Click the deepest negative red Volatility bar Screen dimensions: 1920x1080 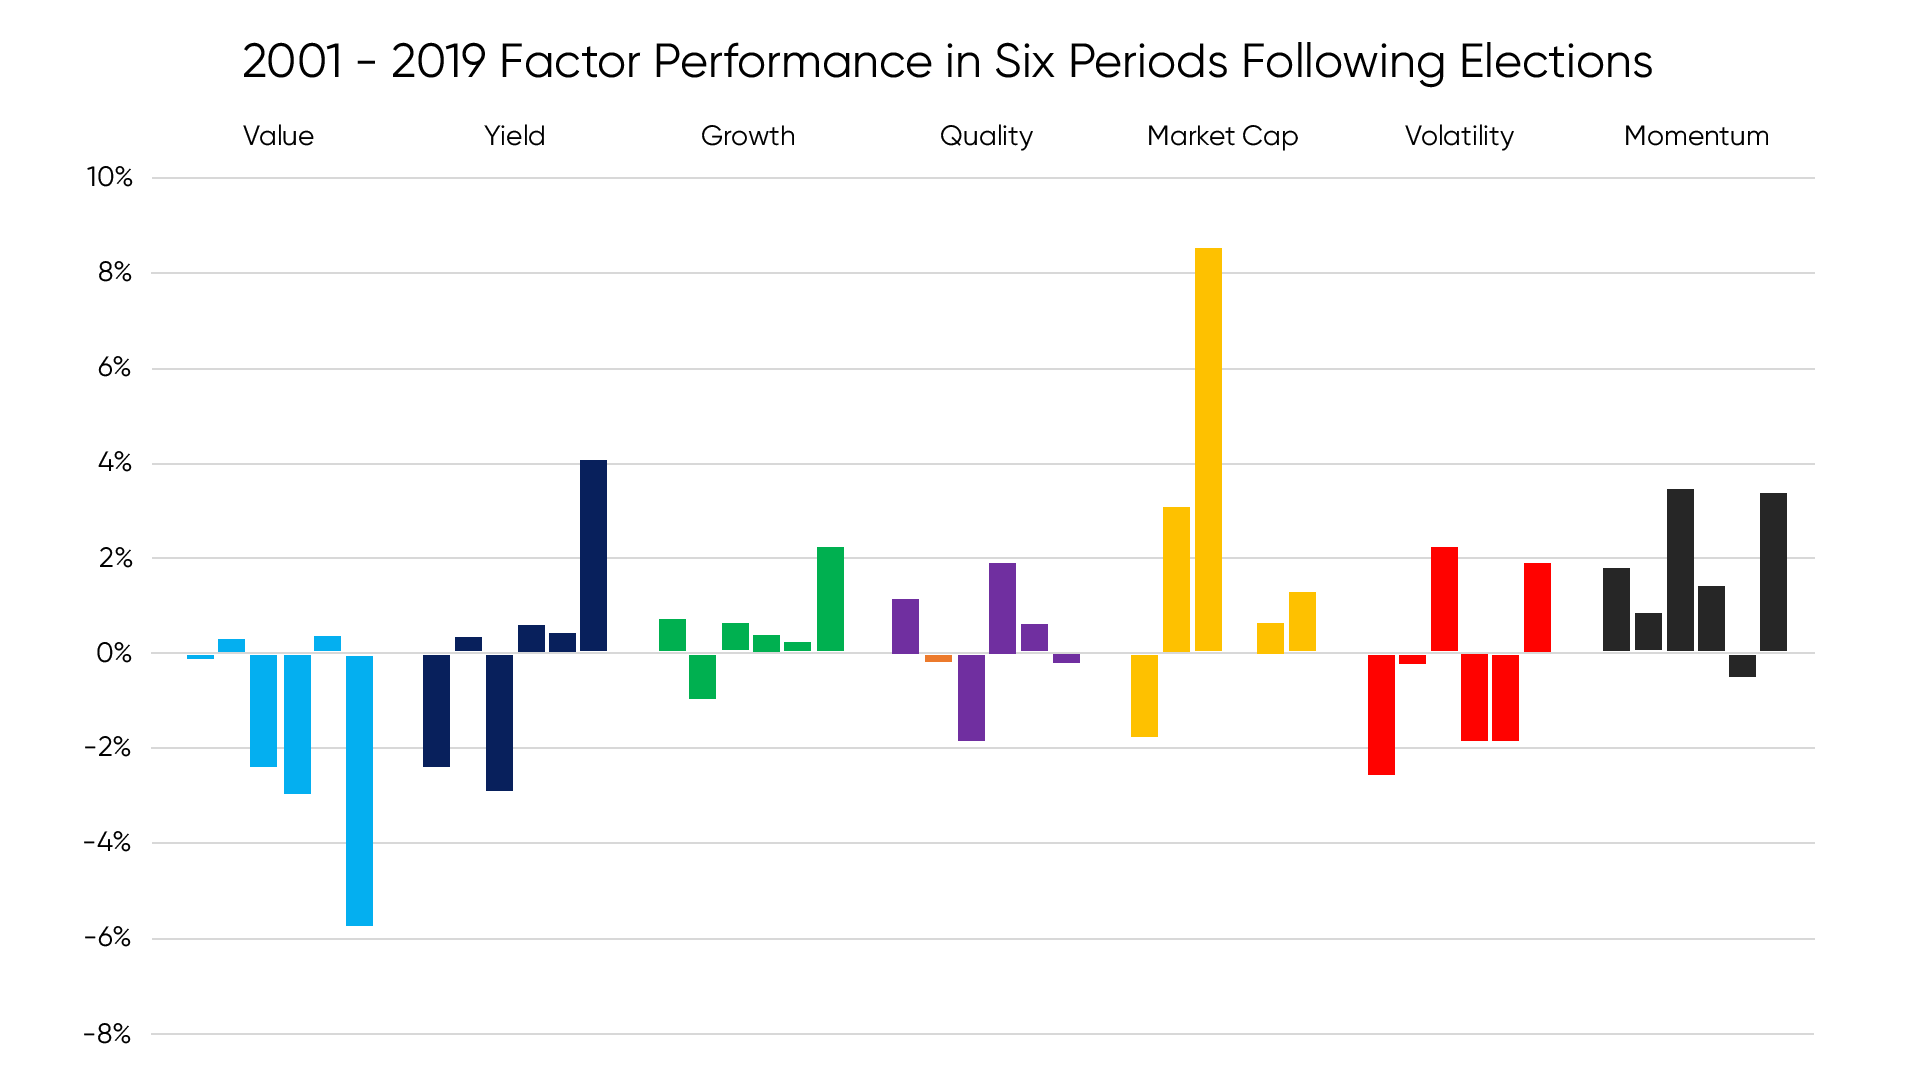[1381, 714]
